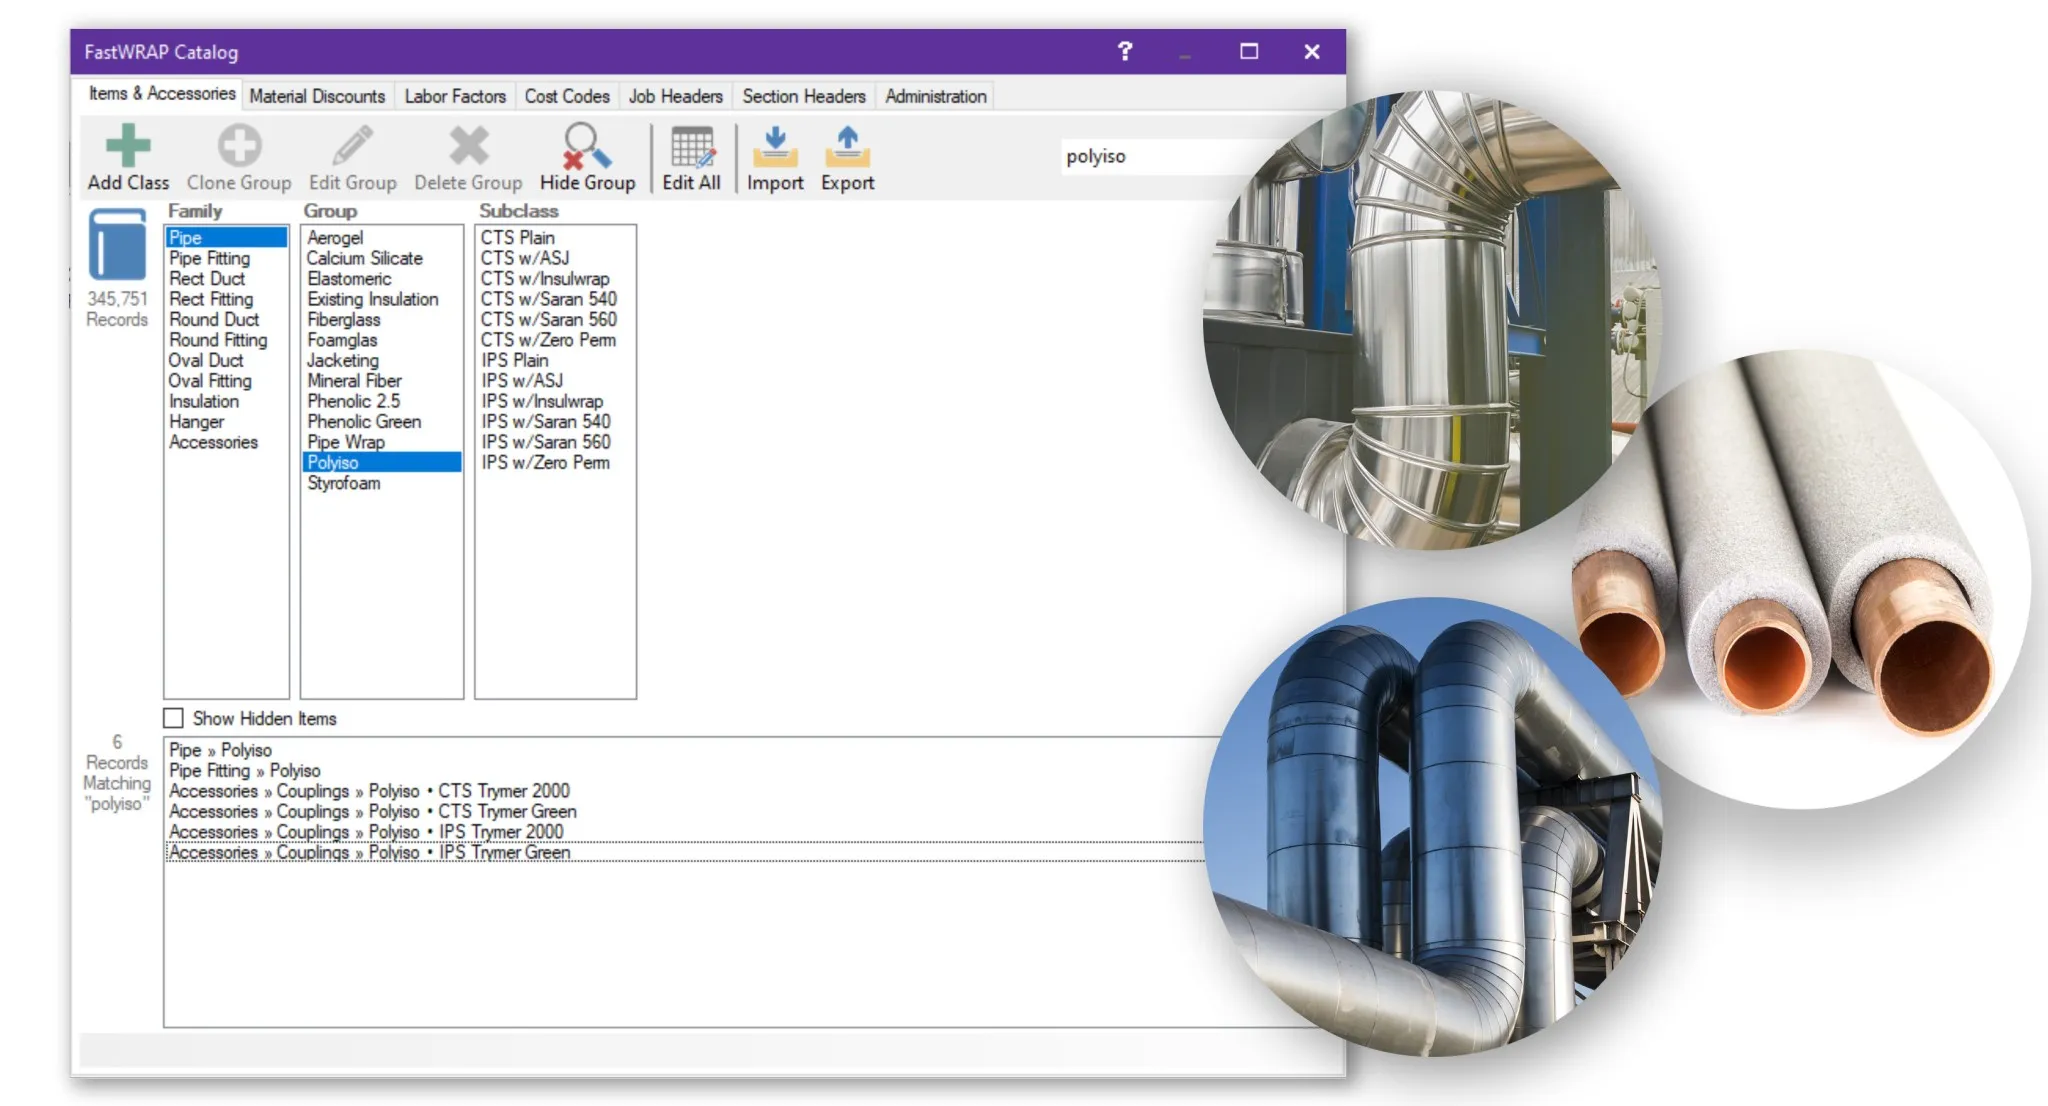This screenshot has height=1106, width=2048.
Task: Select Existing Insulation group
Action: (382, 299)
